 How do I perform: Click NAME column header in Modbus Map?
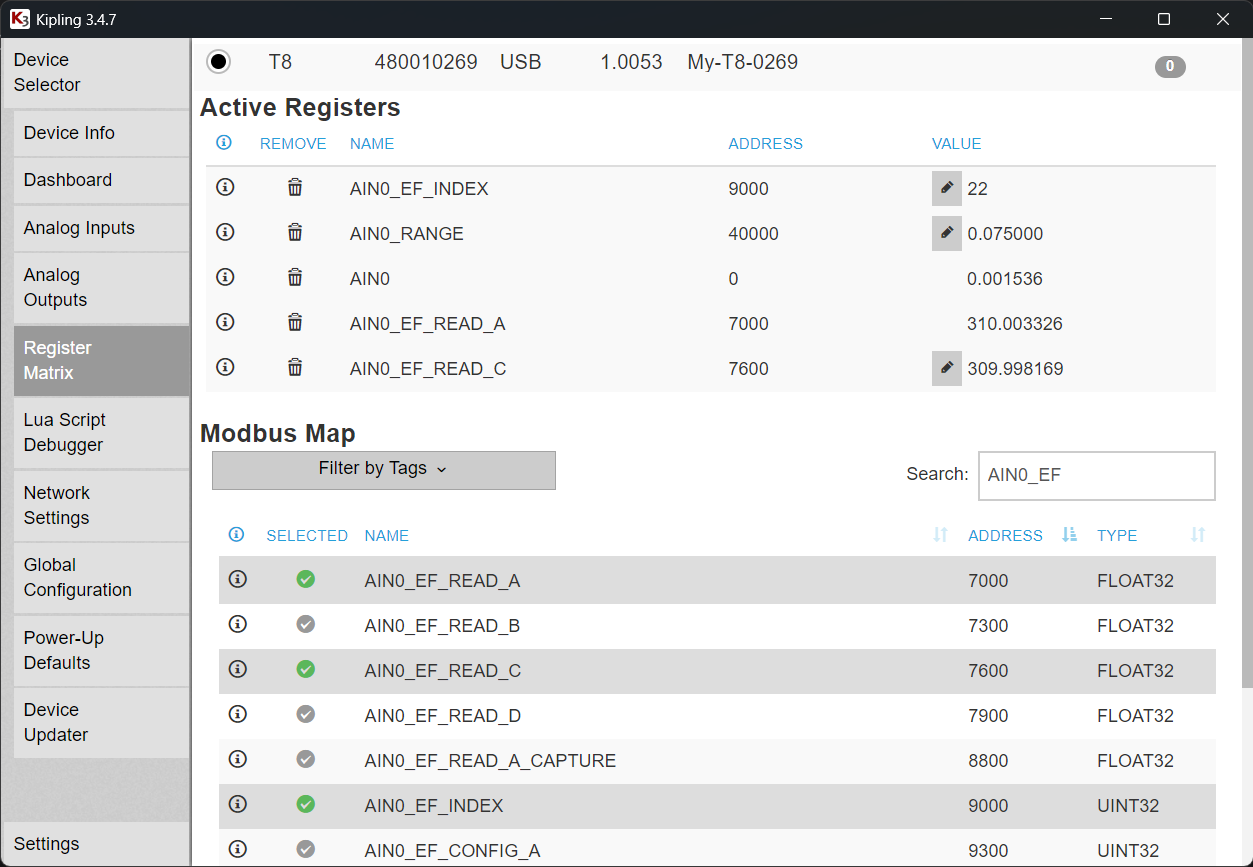point(387,536)
